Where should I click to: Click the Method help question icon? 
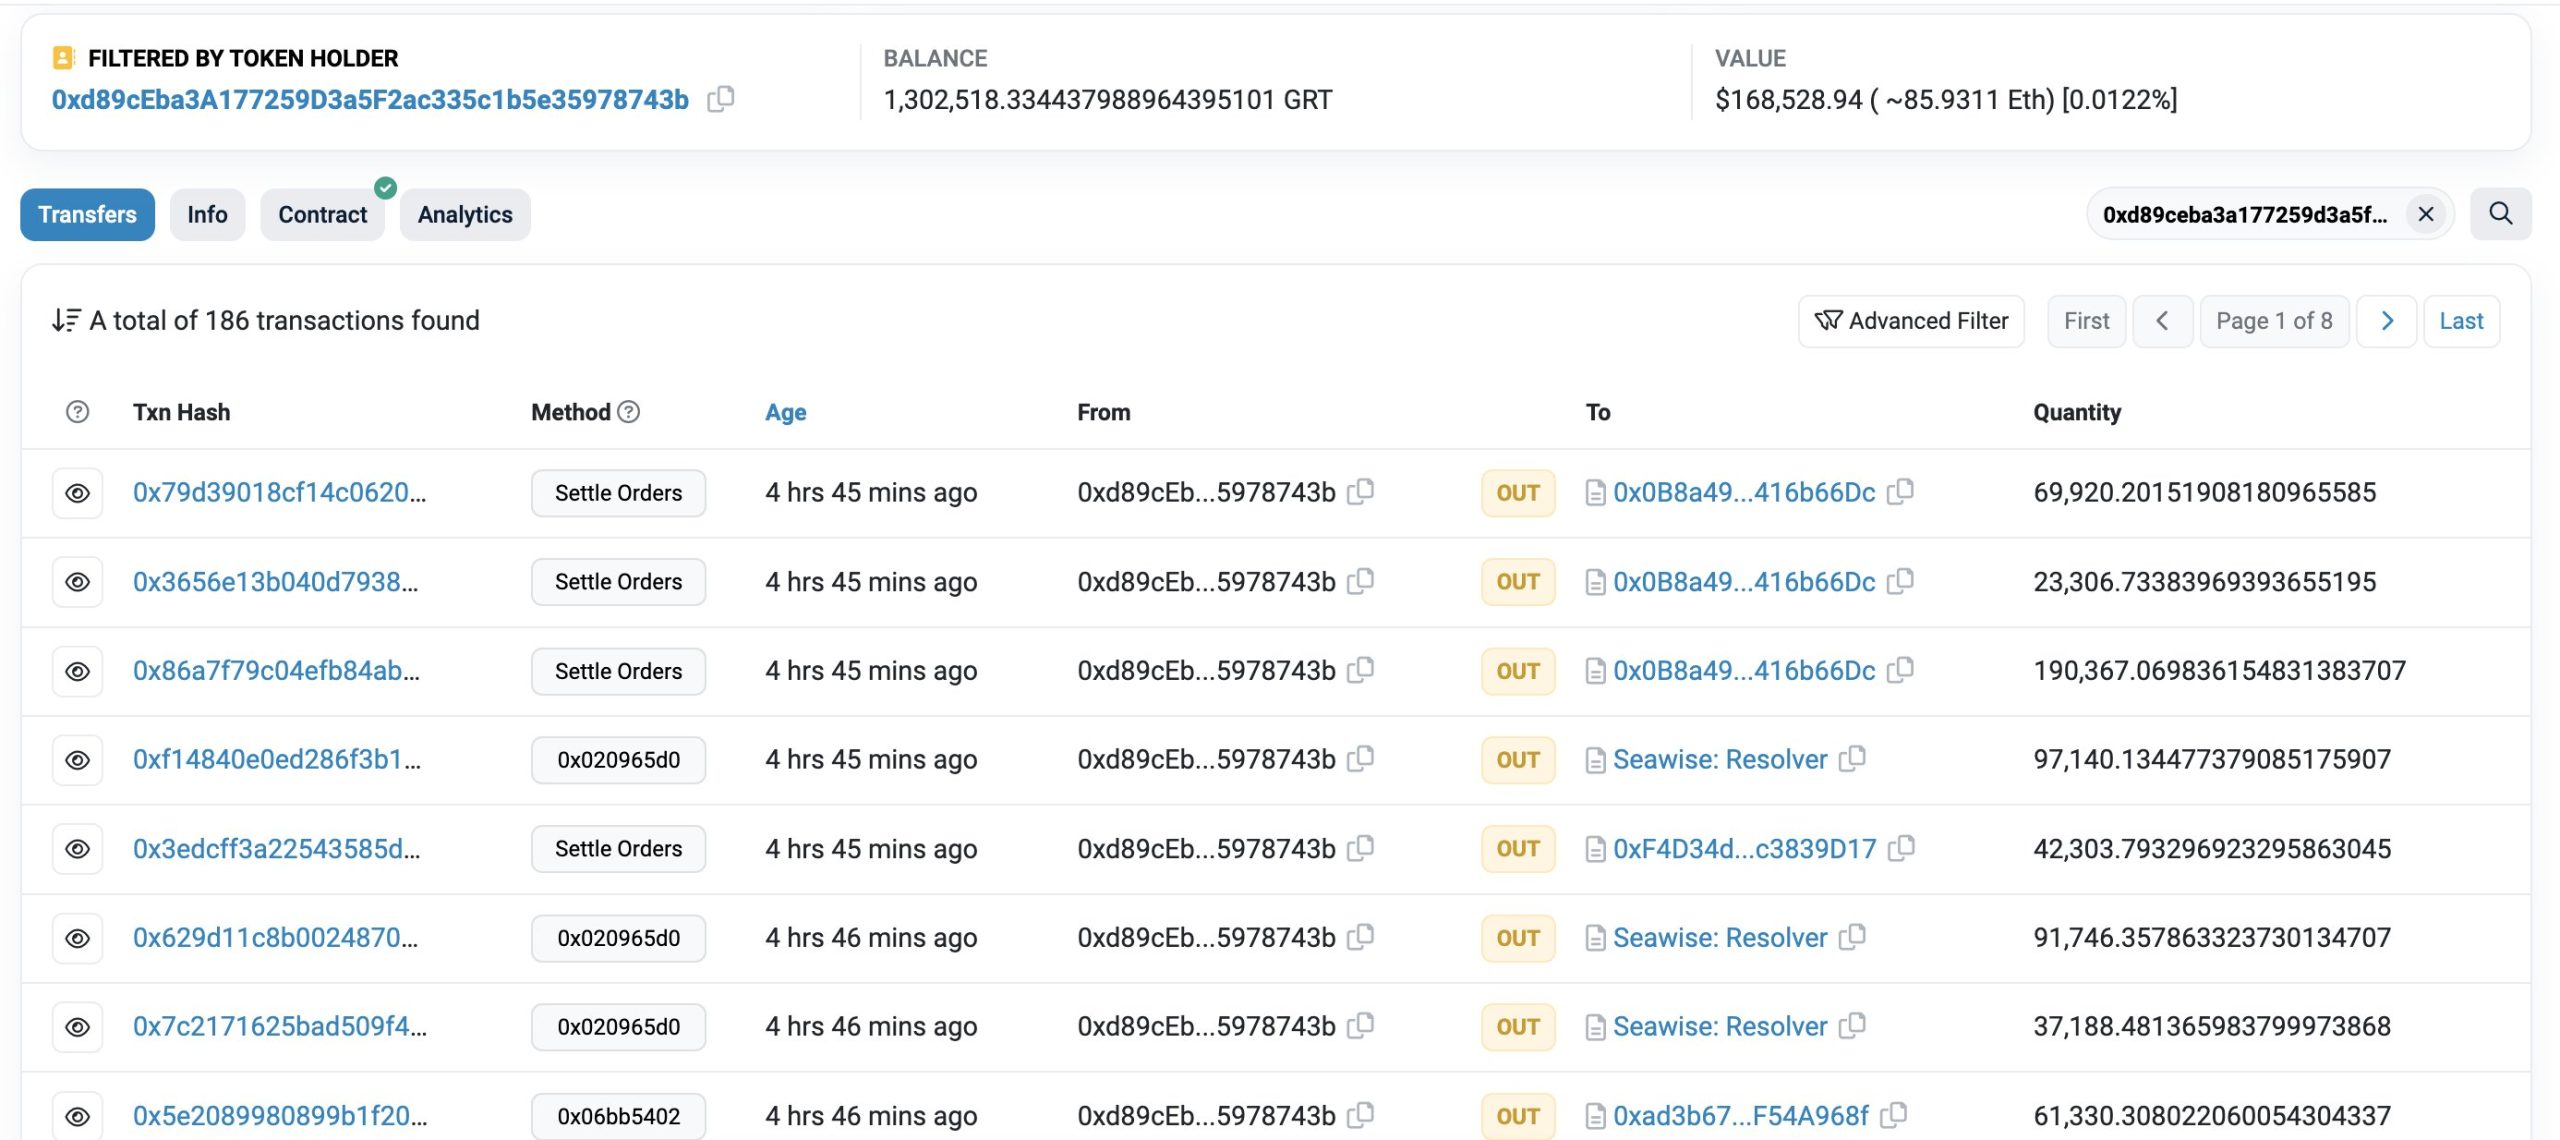click(x=628, y=412)
